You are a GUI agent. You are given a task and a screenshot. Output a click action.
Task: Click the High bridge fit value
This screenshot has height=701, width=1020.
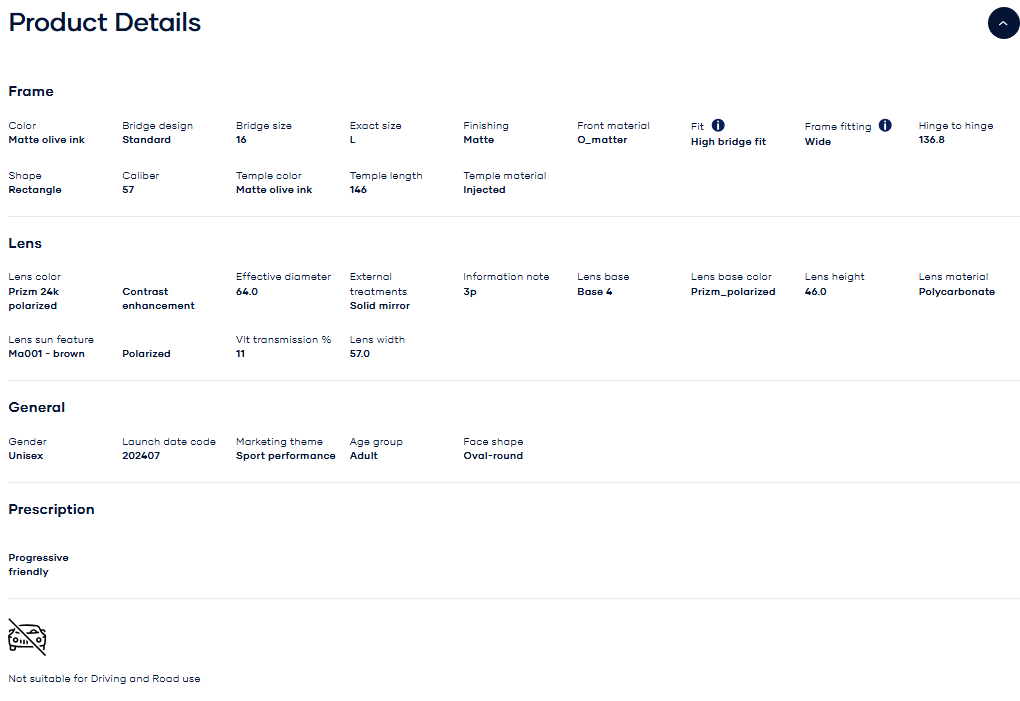click(728, 142)
